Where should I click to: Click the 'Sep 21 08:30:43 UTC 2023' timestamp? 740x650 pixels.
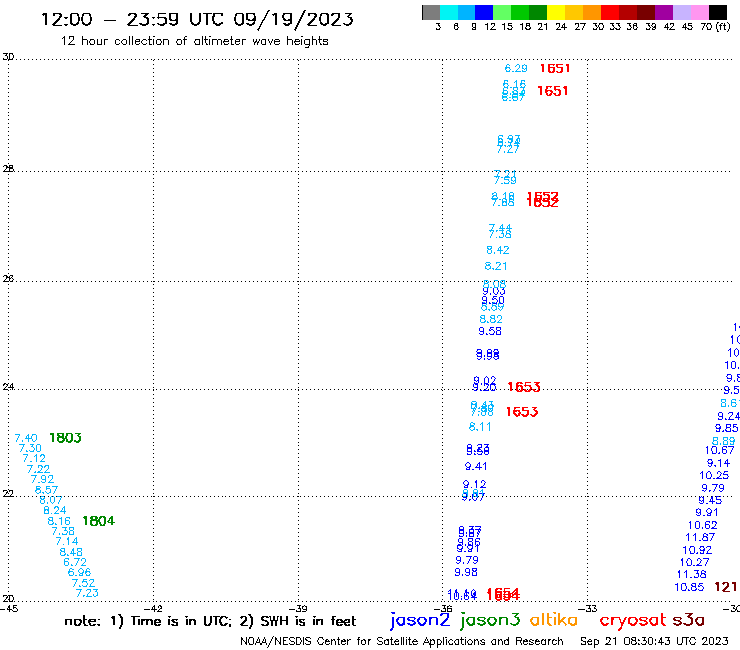[654, 641]
